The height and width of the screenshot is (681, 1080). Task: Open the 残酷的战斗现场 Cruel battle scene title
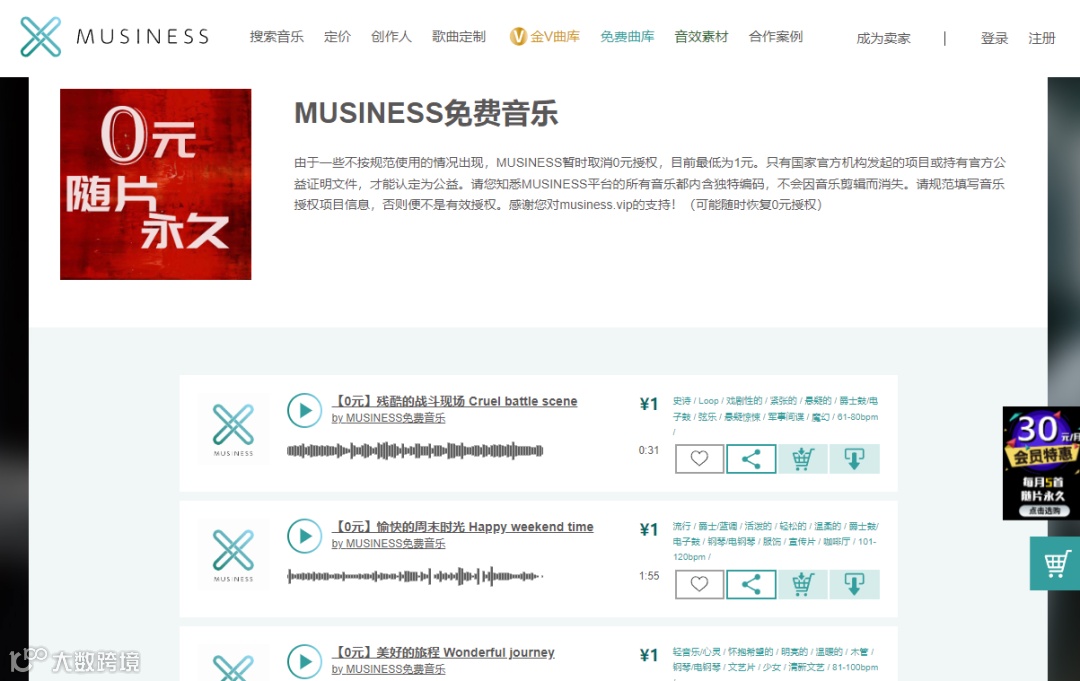click(455, 401)
